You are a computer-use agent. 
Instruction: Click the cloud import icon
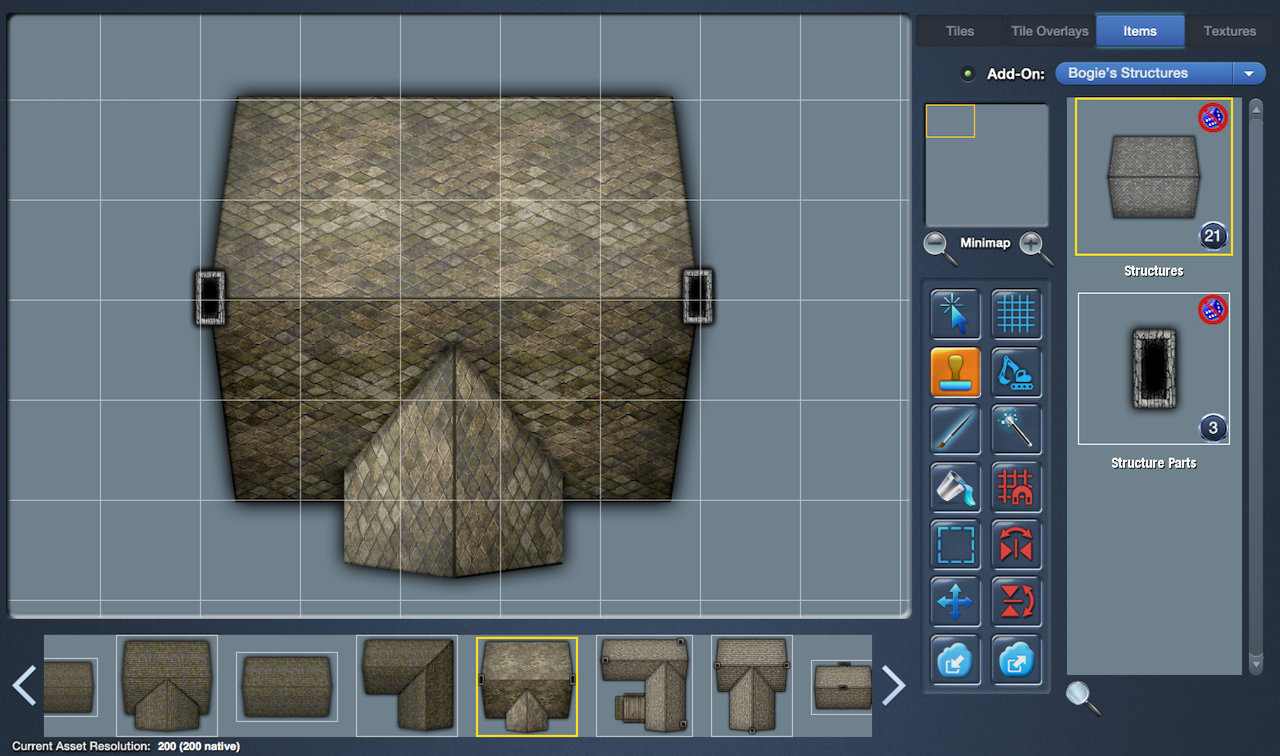click(x=955, y=659)
